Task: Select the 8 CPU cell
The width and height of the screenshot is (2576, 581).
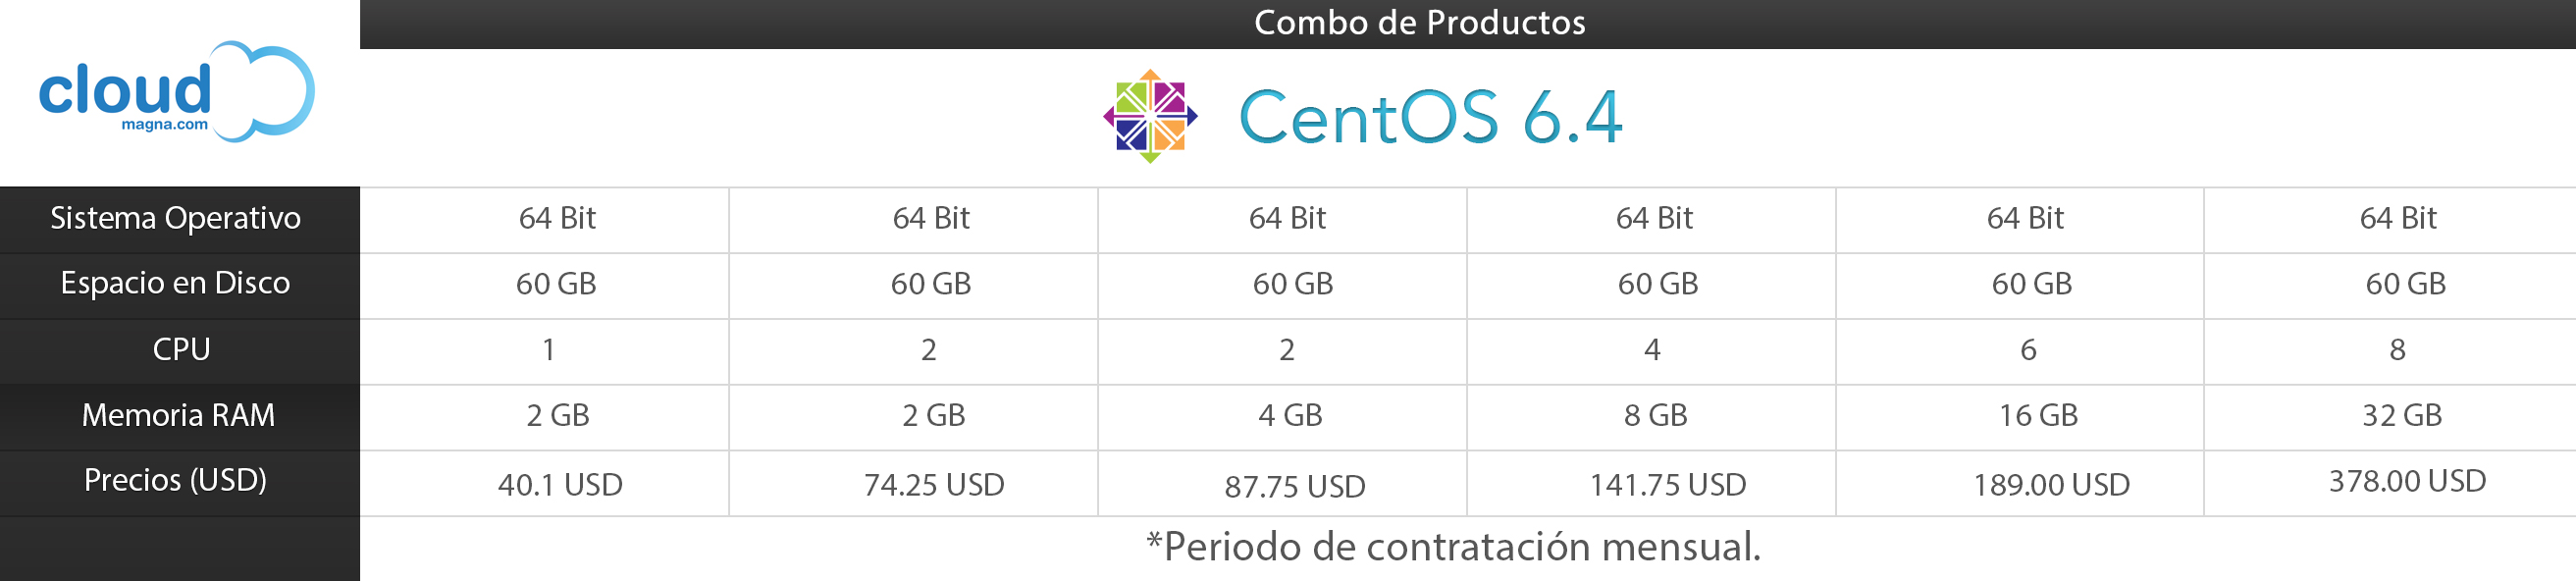Action: point(2397,349)
